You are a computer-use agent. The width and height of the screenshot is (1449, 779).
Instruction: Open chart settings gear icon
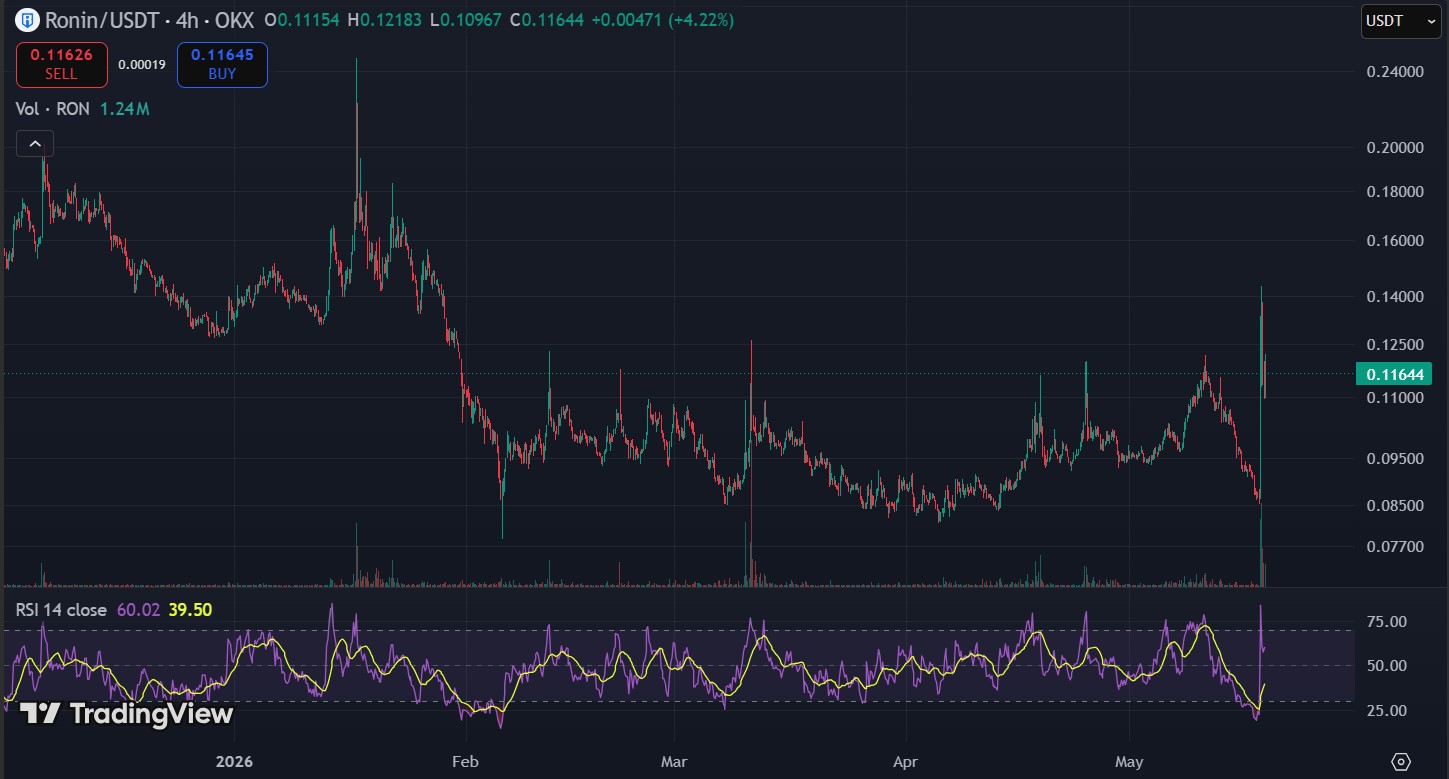pos(1400,761)
